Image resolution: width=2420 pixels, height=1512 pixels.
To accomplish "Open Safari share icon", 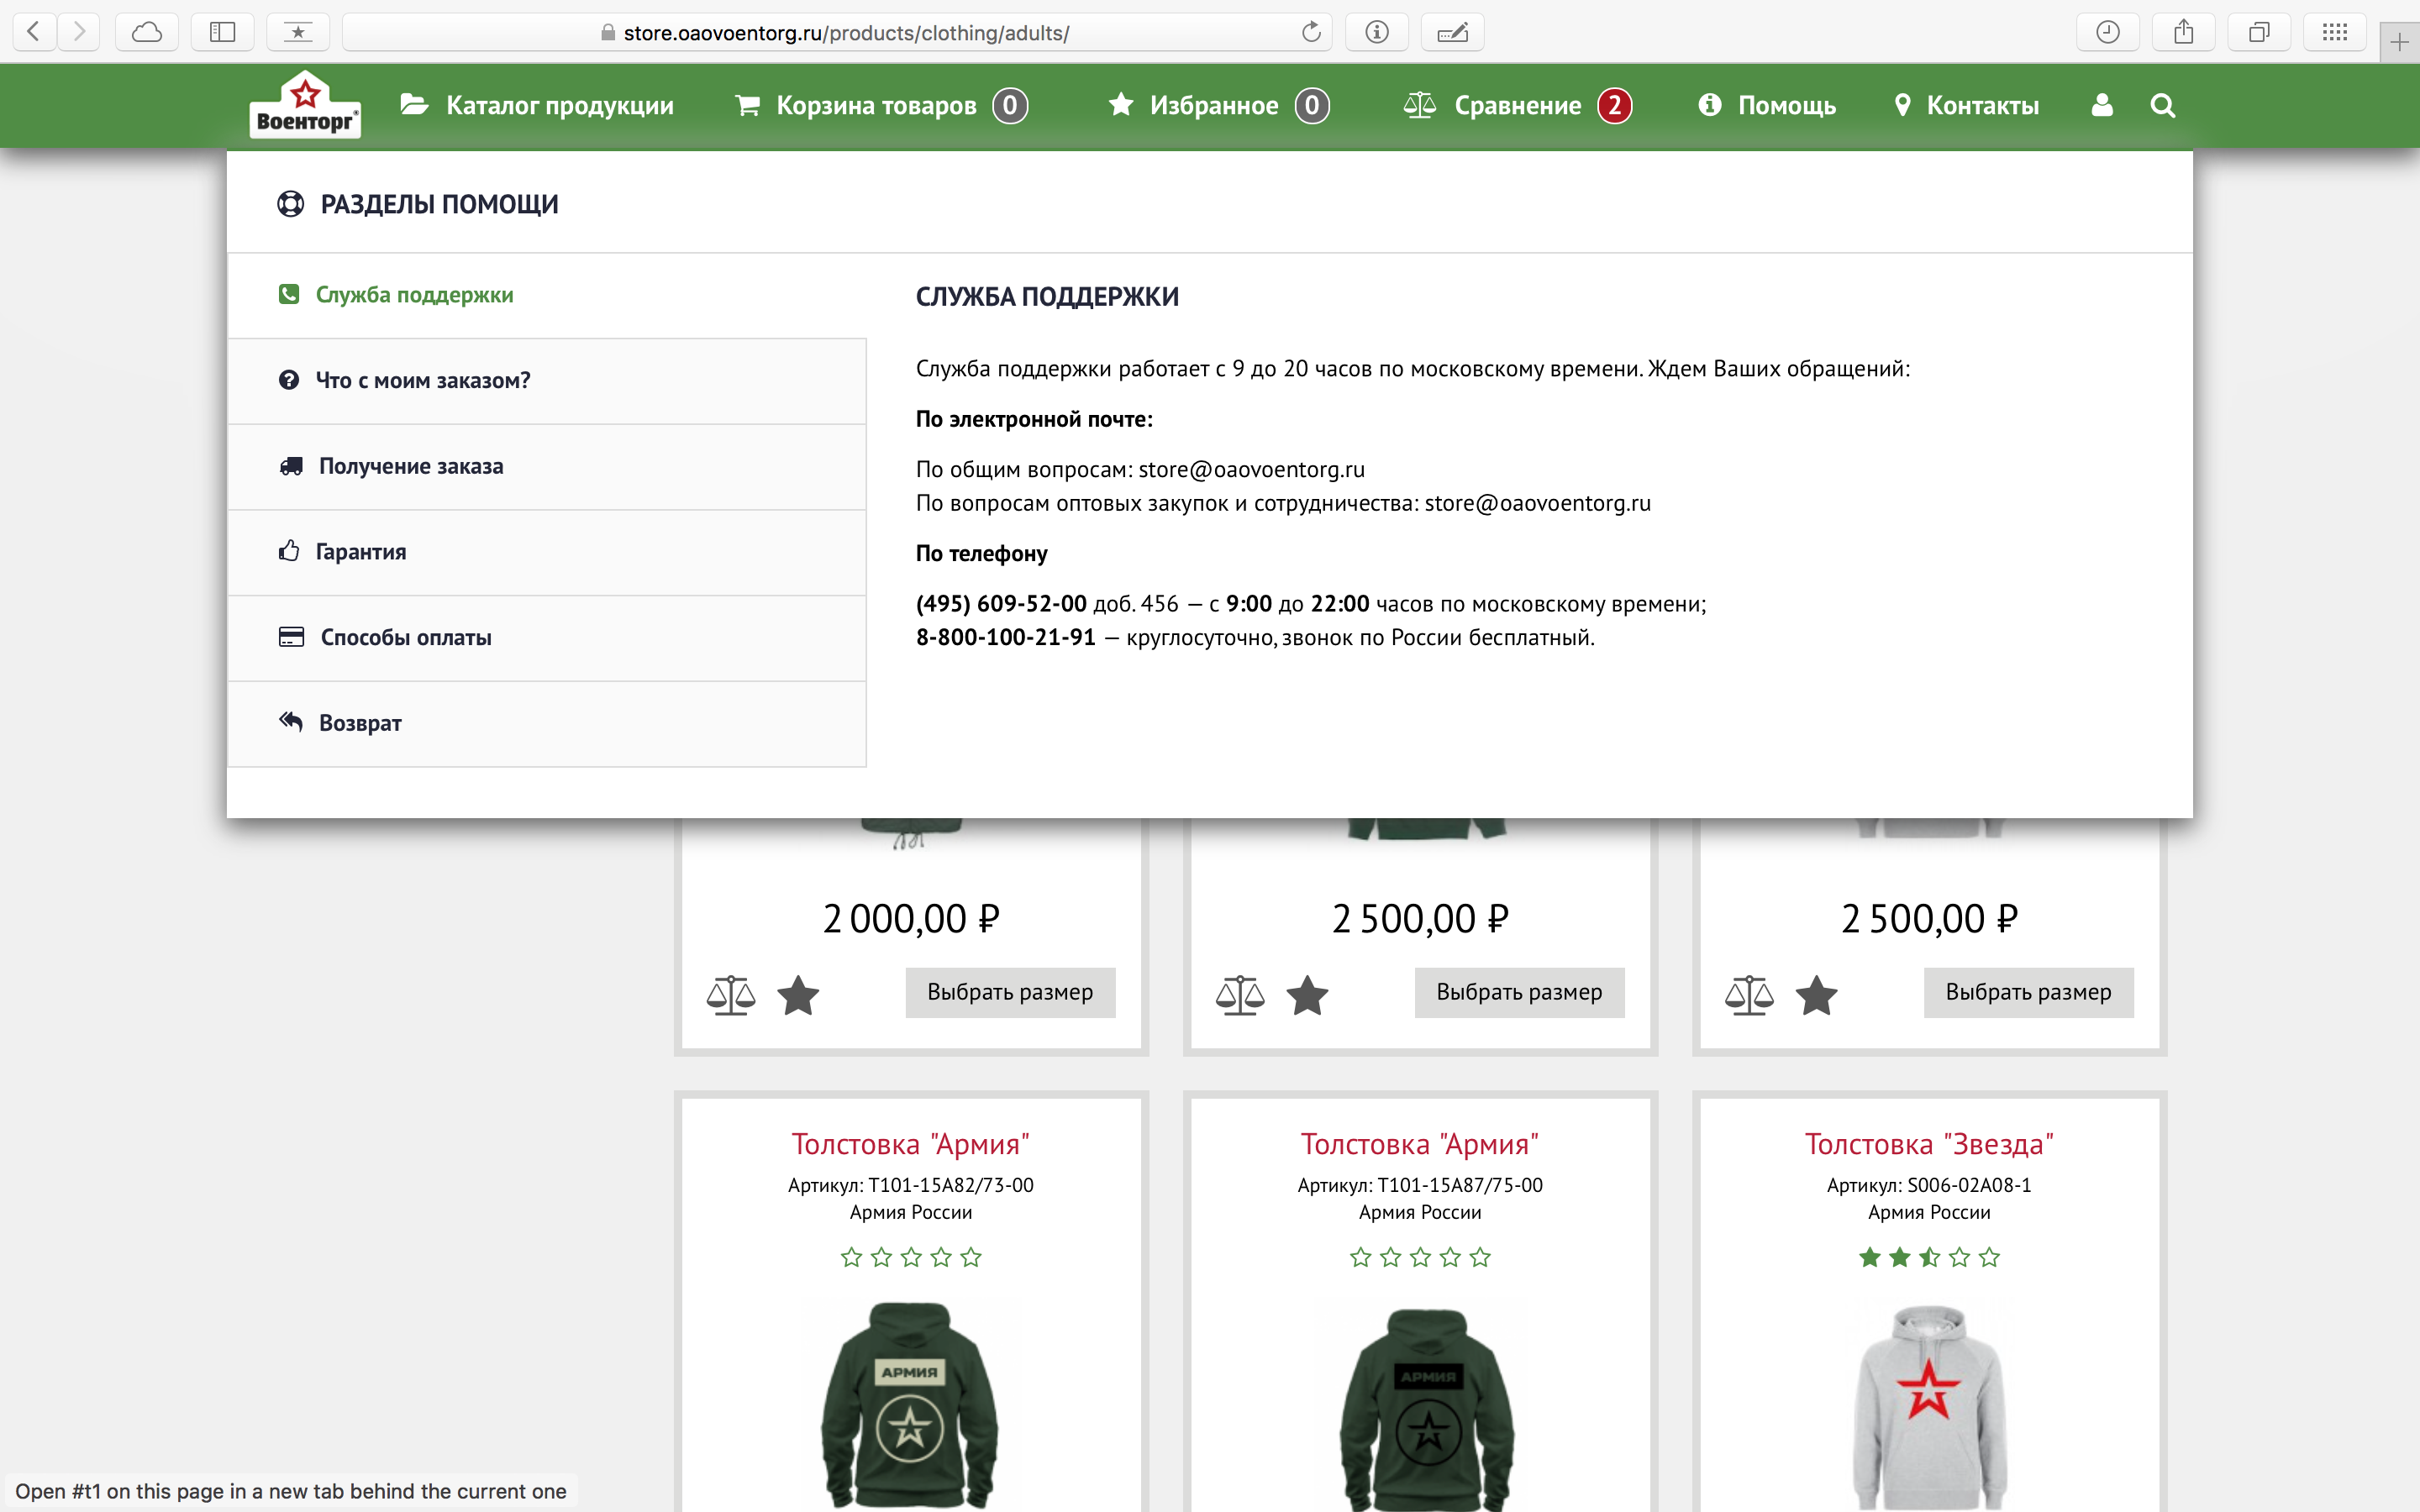I will point(2183,32).
